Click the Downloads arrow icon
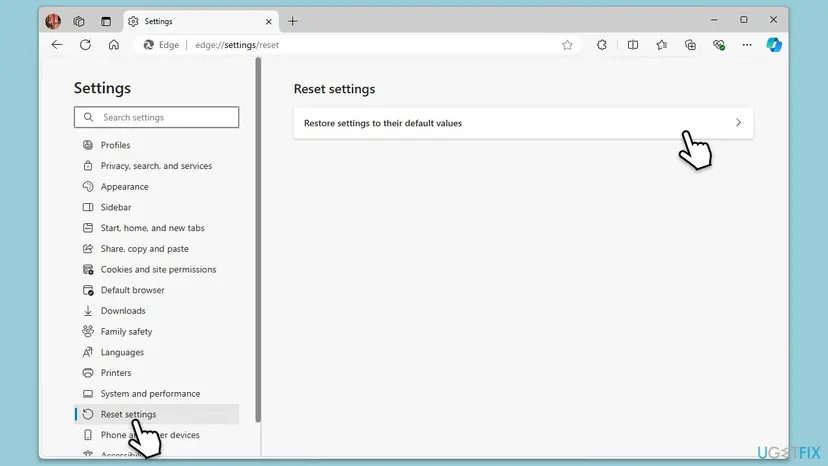 (88, 311)
